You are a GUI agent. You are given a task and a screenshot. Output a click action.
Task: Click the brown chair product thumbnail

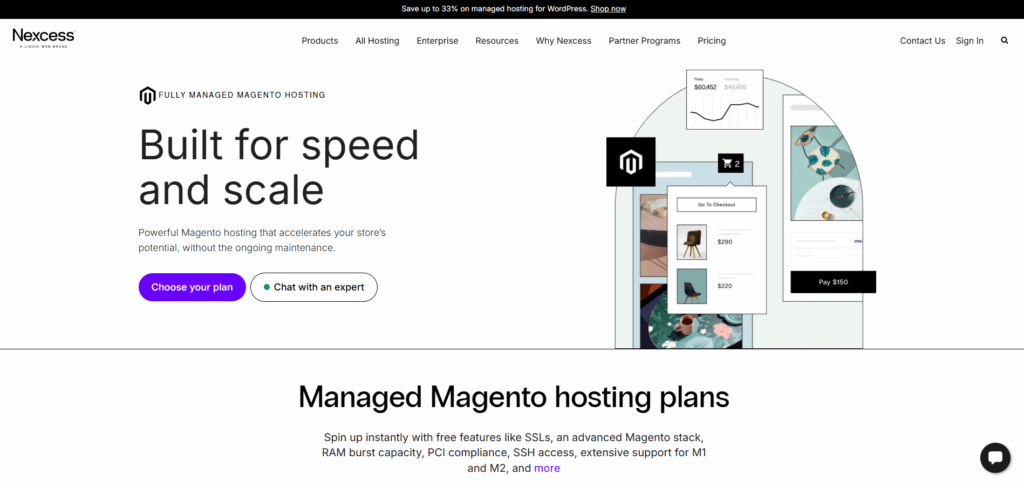(x=692, y=242)
